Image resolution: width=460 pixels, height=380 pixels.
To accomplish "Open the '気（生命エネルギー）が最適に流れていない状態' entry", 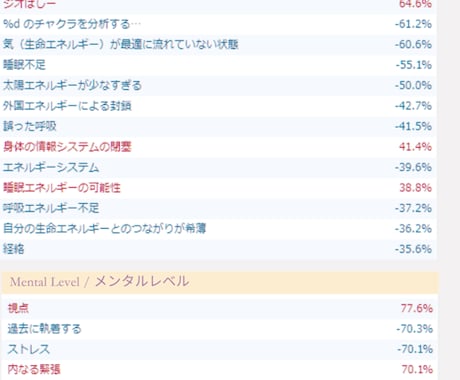I will [121, 44].
